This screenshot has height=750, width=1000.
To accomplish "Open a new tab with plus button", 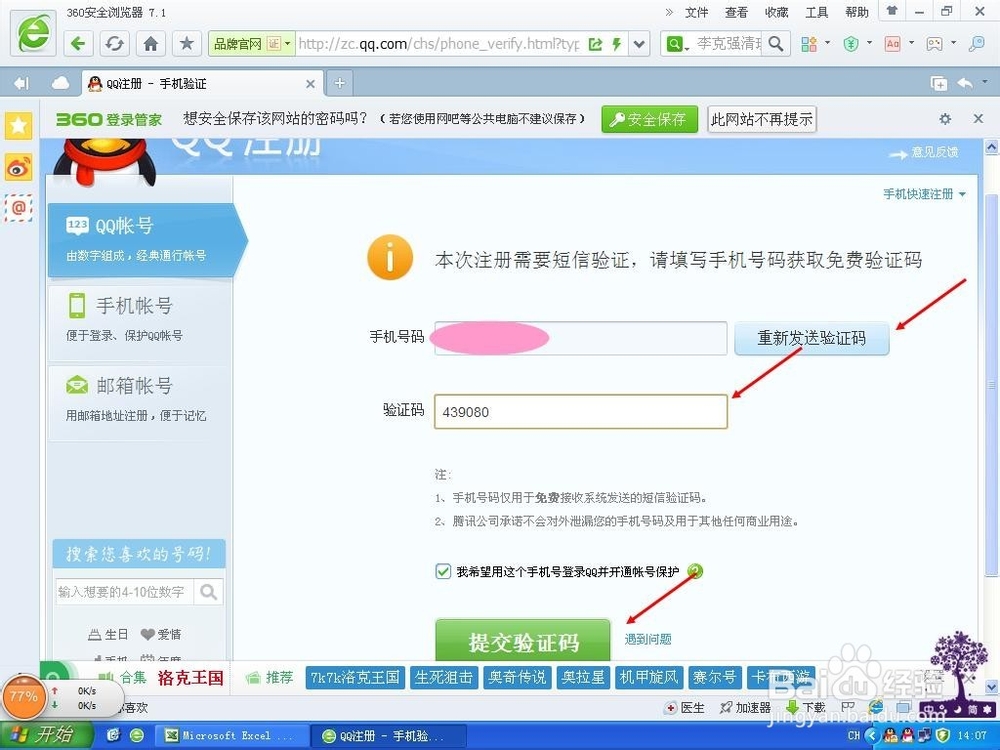I will pyautogui.click(x=339, y=83).
